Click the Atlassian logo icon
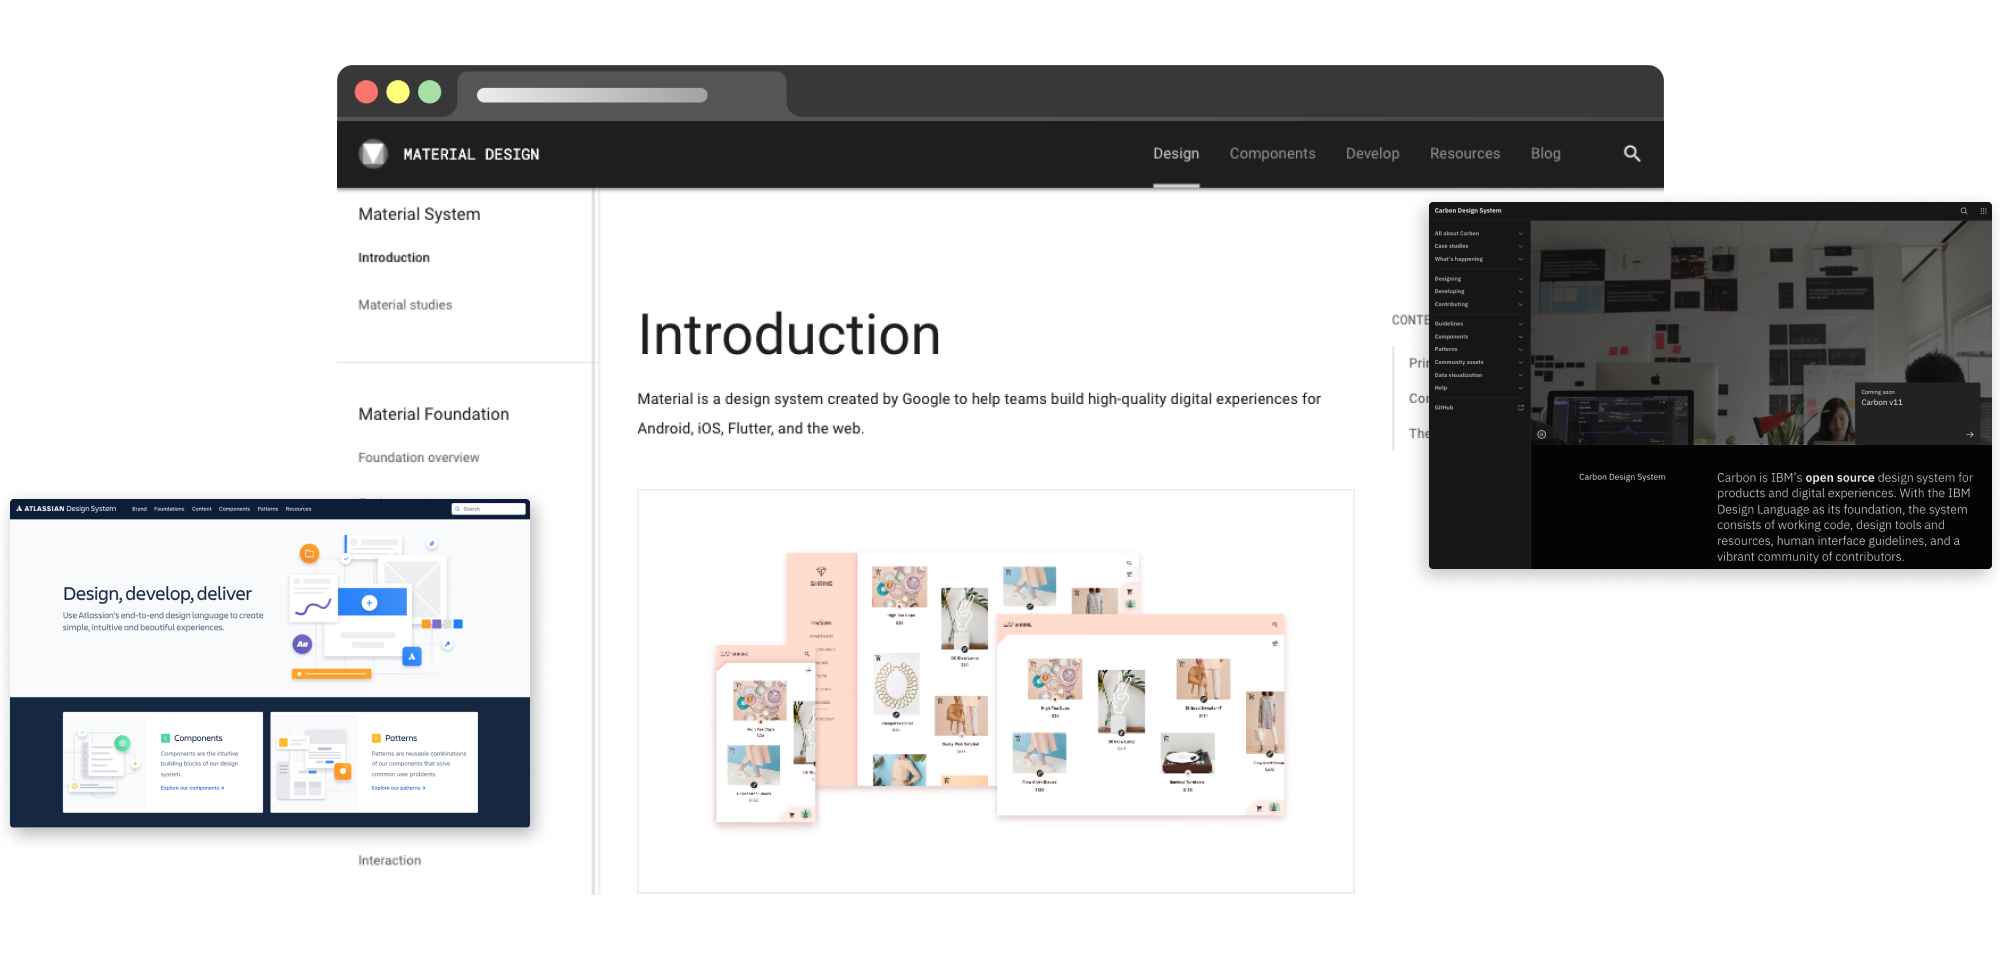 pyautogui.click(x=19, y=508)
